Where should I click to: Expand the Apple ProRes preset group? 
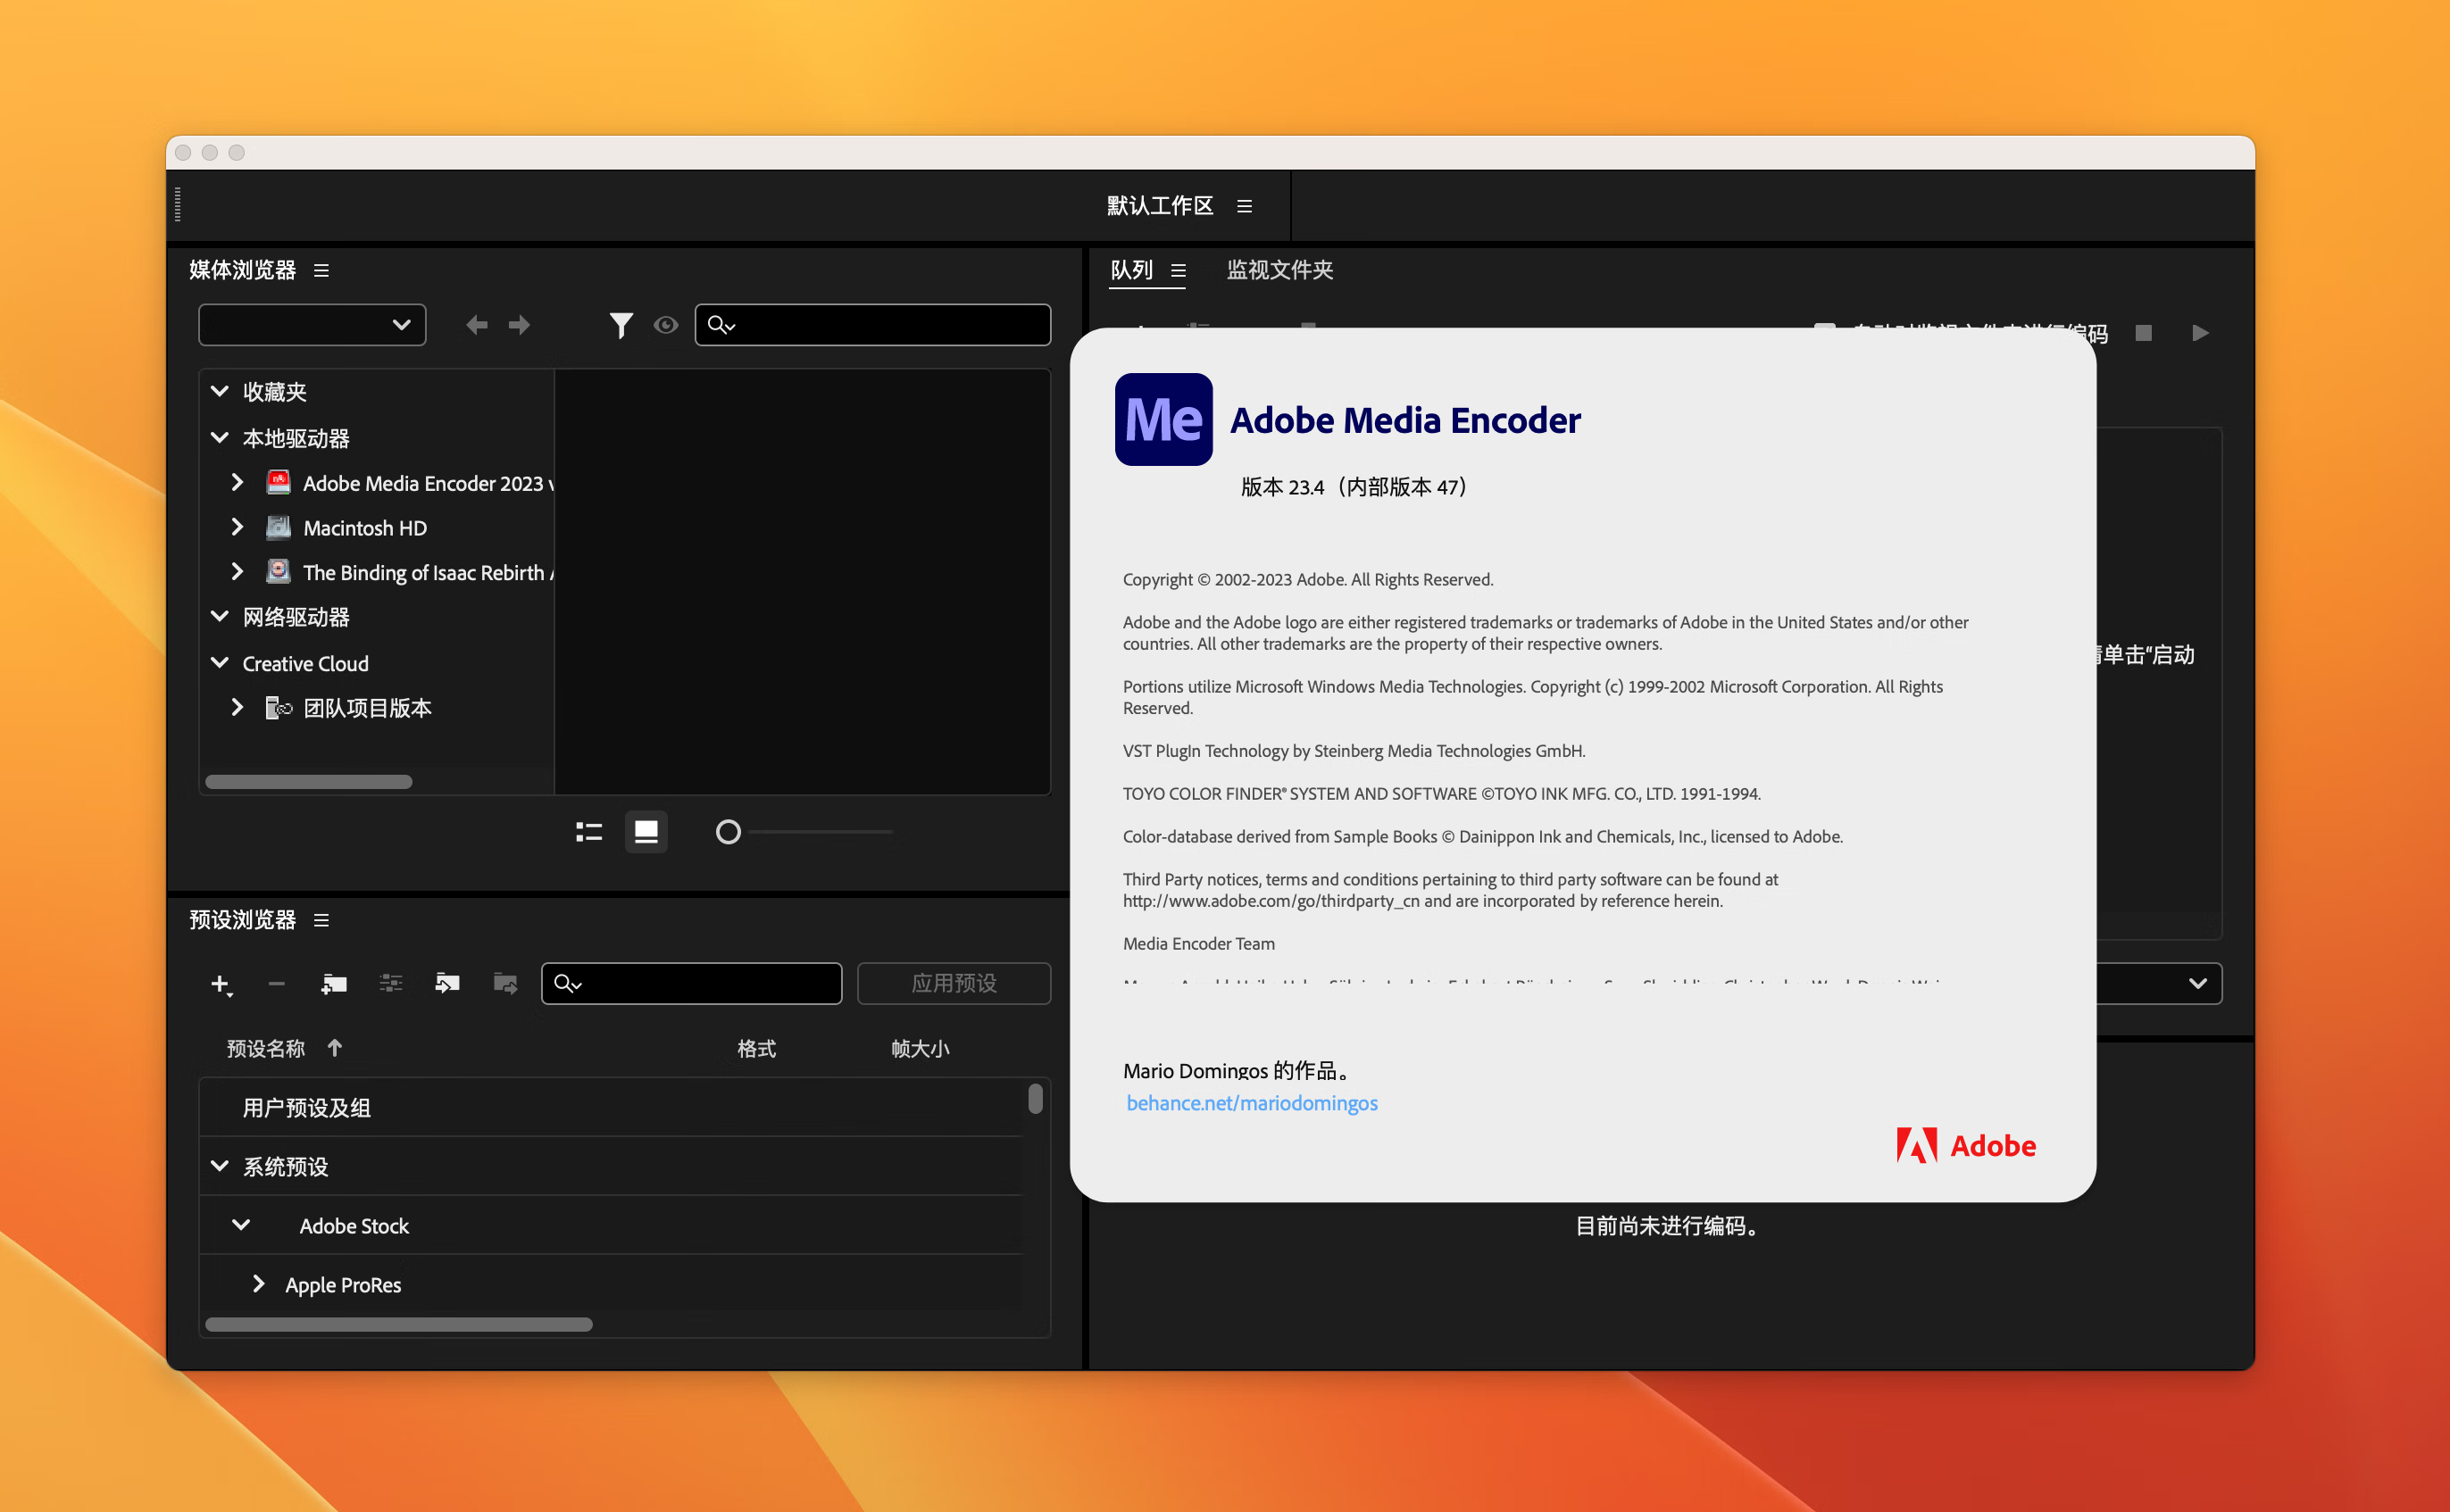click(259, 1284)
